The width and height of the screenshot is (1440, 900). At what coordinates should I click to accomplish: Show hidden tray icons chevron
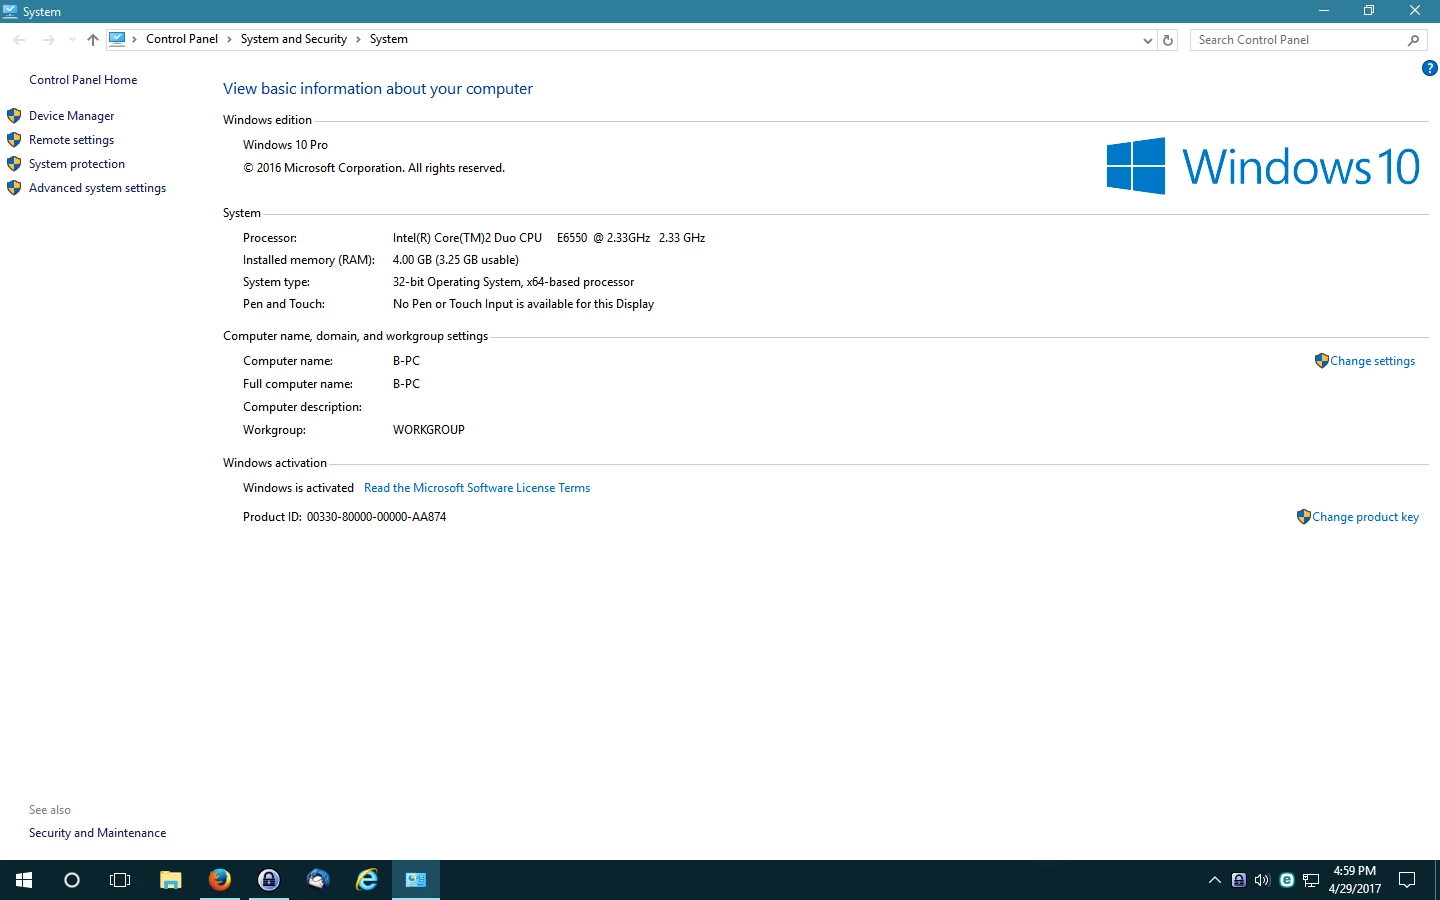pyautogui.click(x=1214, y=880)
